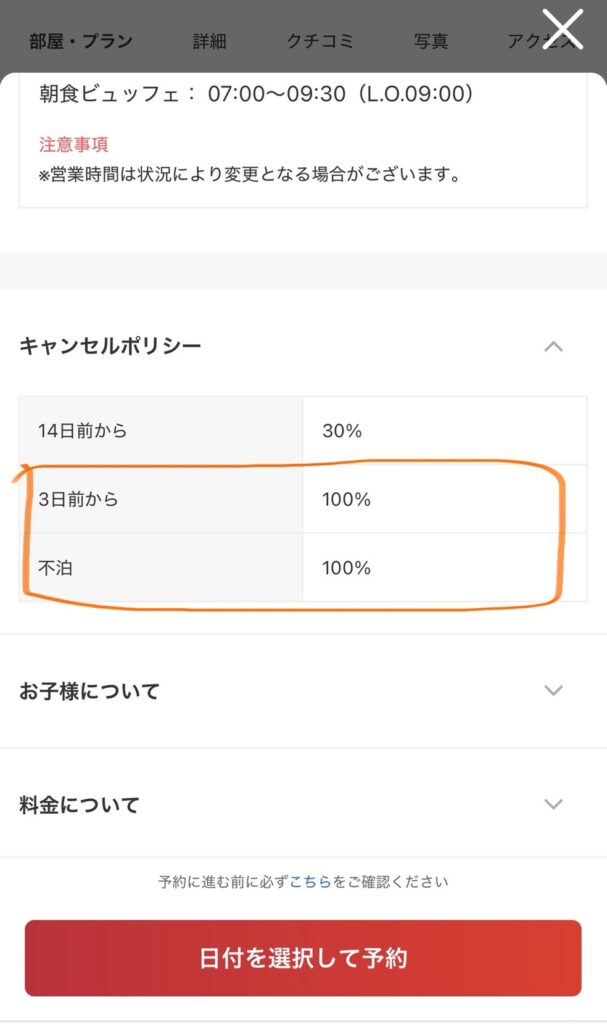This screenshot has width=607, height=1024.
Task: Click the 朝食ビュッフェ hours text
Action: click(255, 95)
